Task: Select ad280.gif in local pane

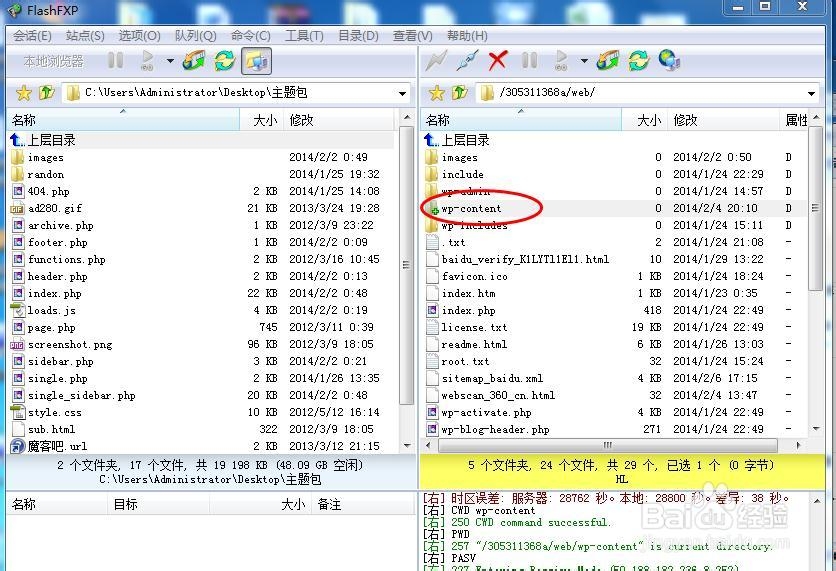Action: pyautogui.click(x=202, y=208)
